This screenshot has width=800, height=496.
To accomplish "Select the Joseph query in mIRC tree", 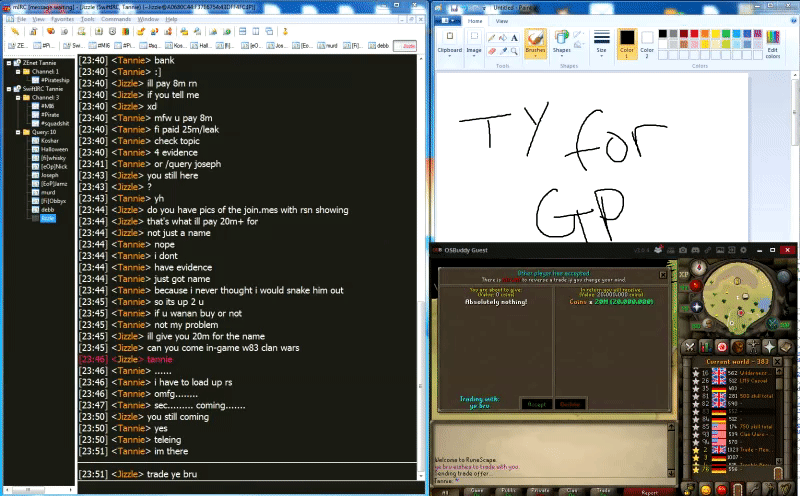I will (49, 175).
